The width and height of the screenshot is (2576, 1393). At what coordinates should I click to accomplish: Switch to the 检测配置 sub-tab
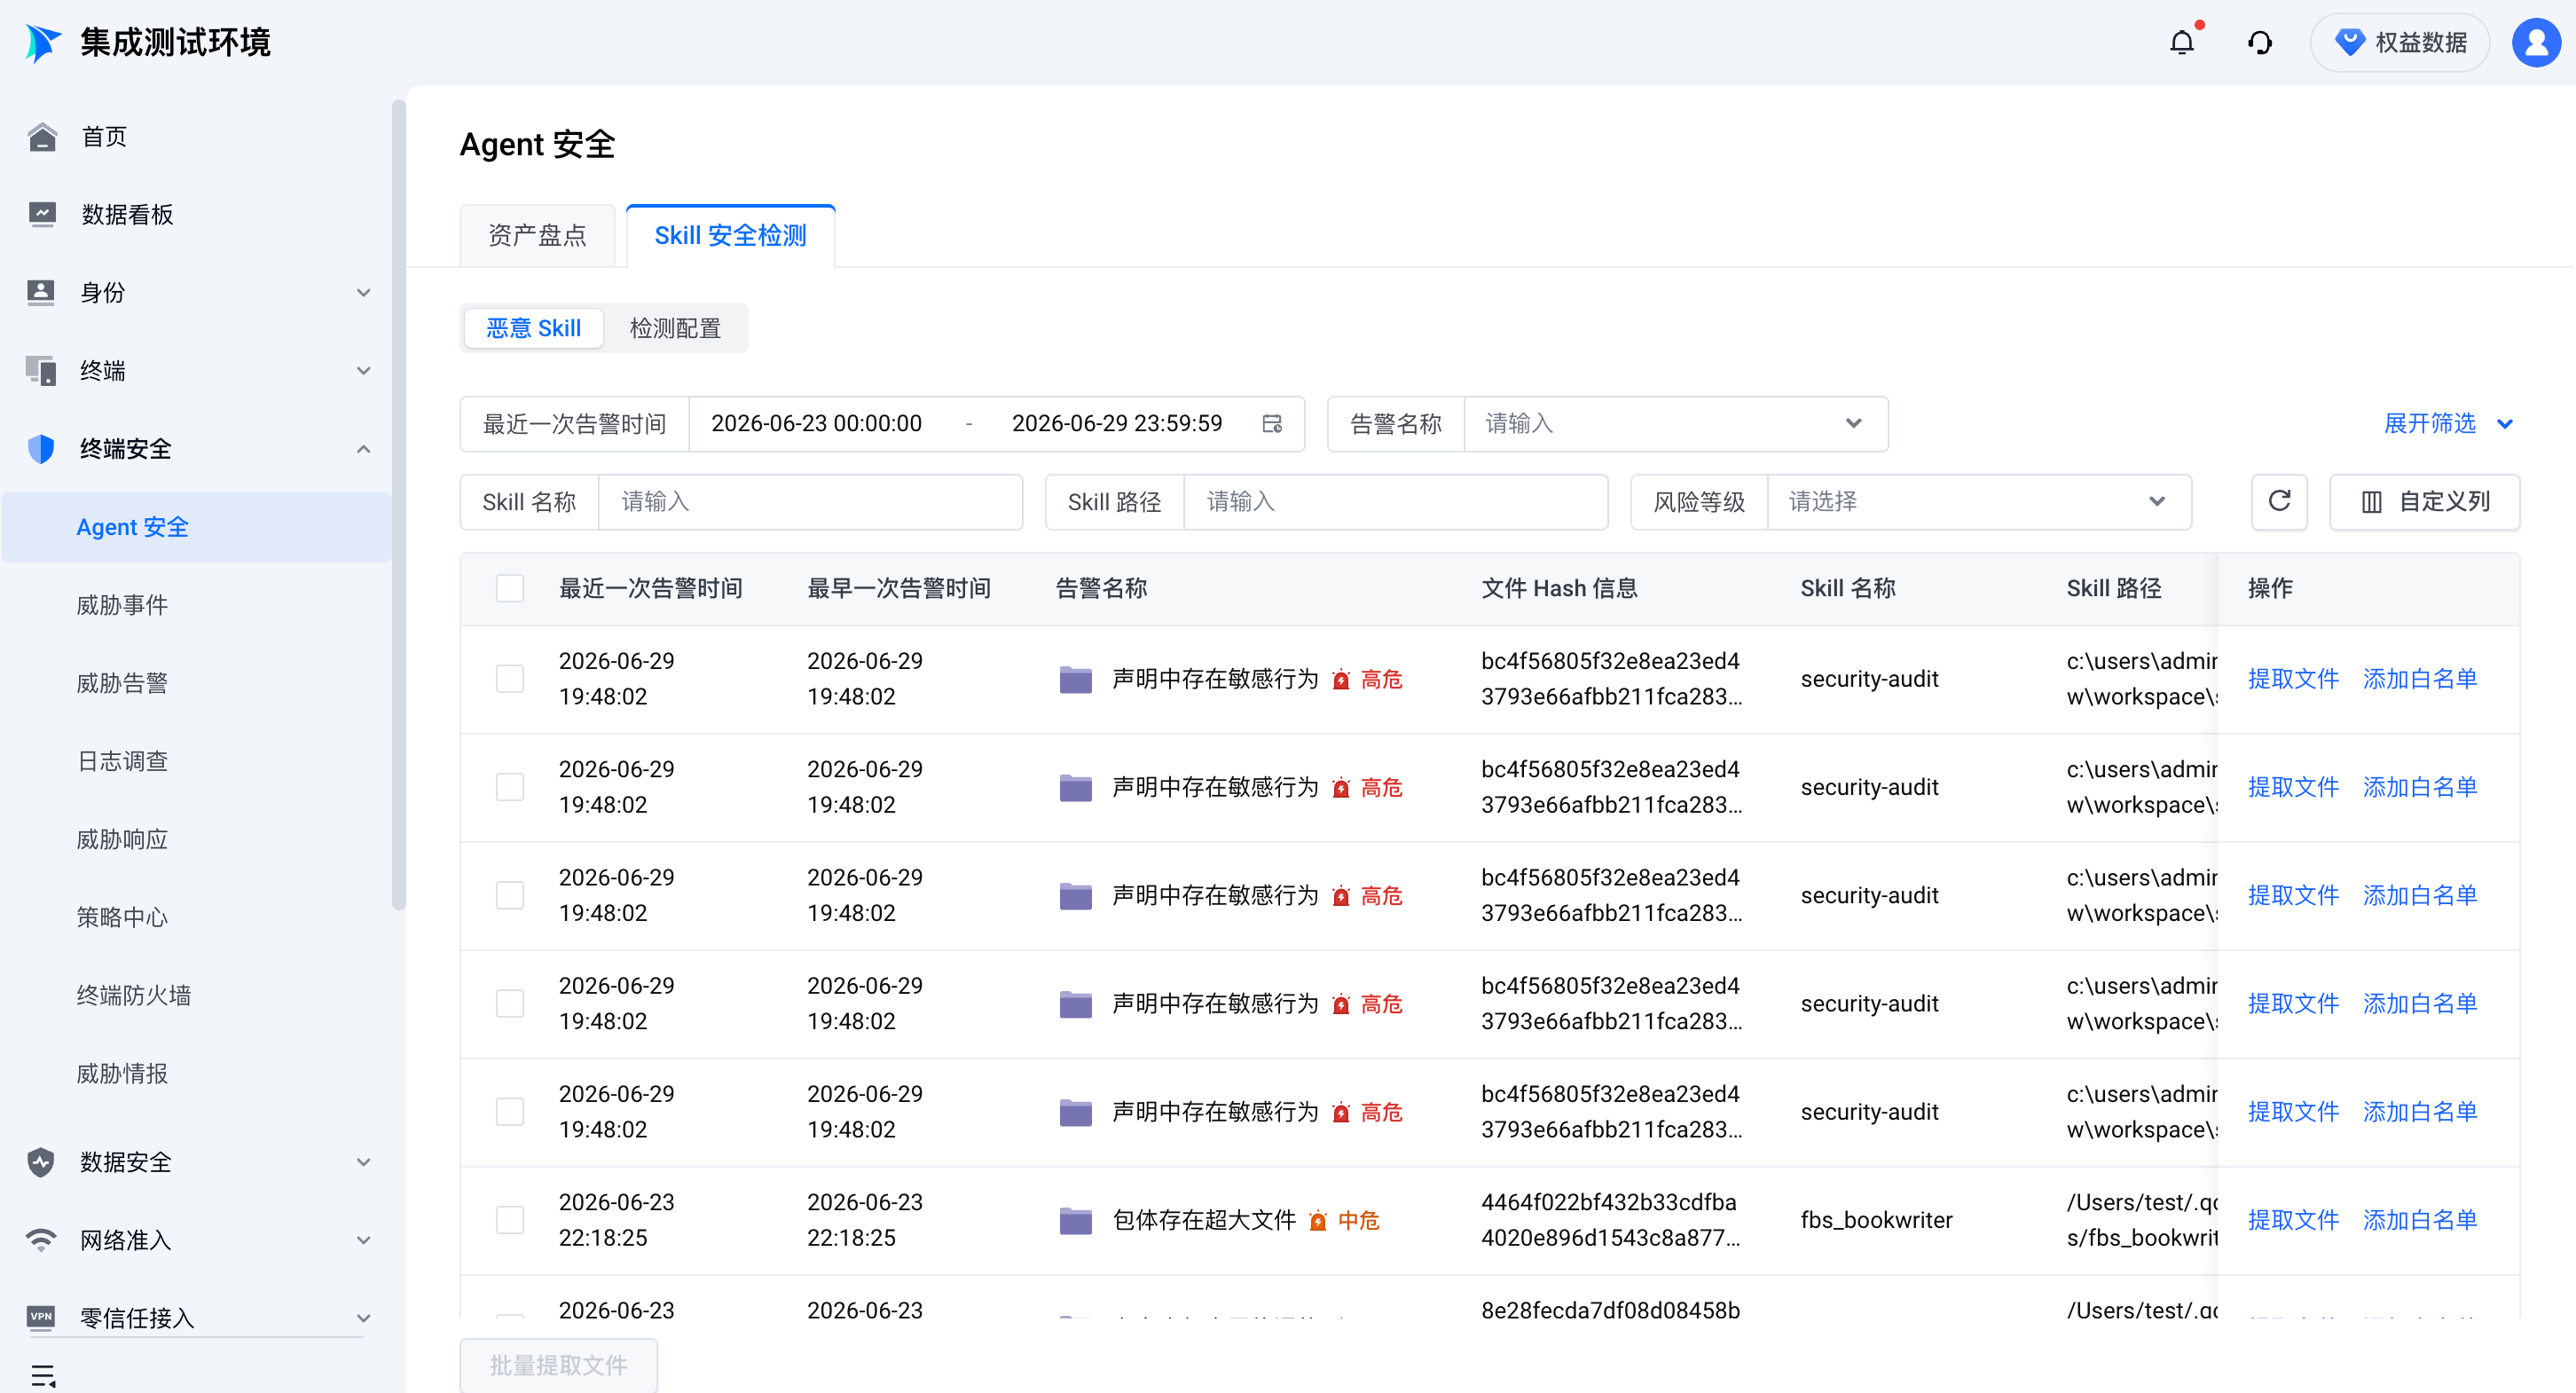[x=675, y=328]
